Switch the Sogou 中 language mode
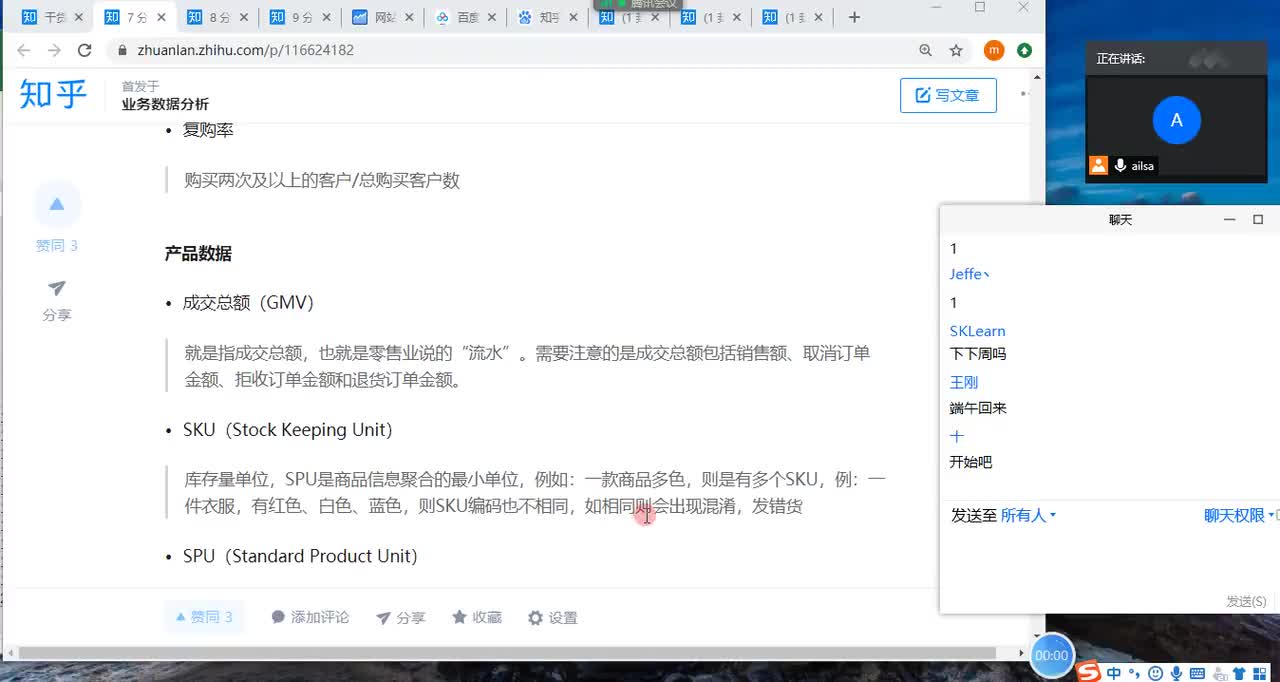Viewport: 1280px width, 682px height. pos(1114,673)
